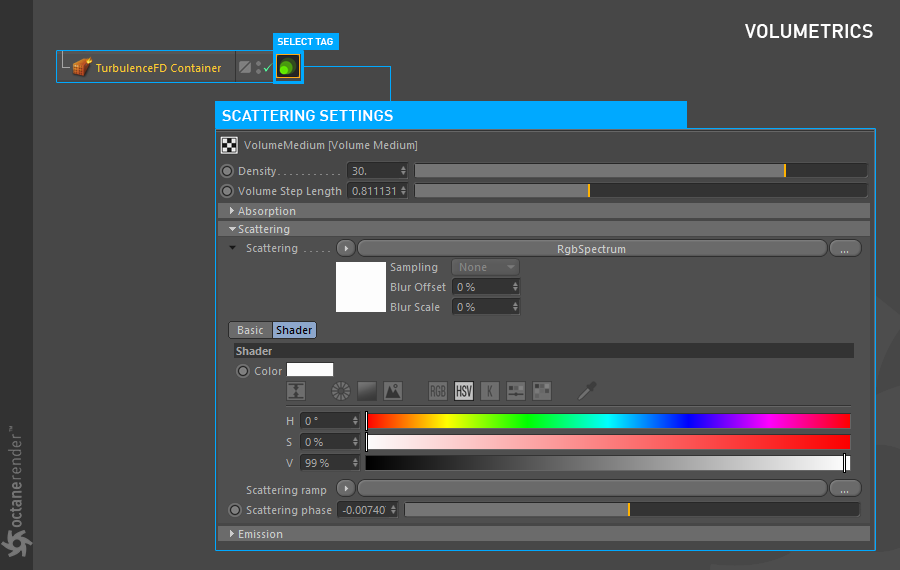Open the Sampling None dropdown
The width and height of the screenshot is (900, 570).
point(486,267)
